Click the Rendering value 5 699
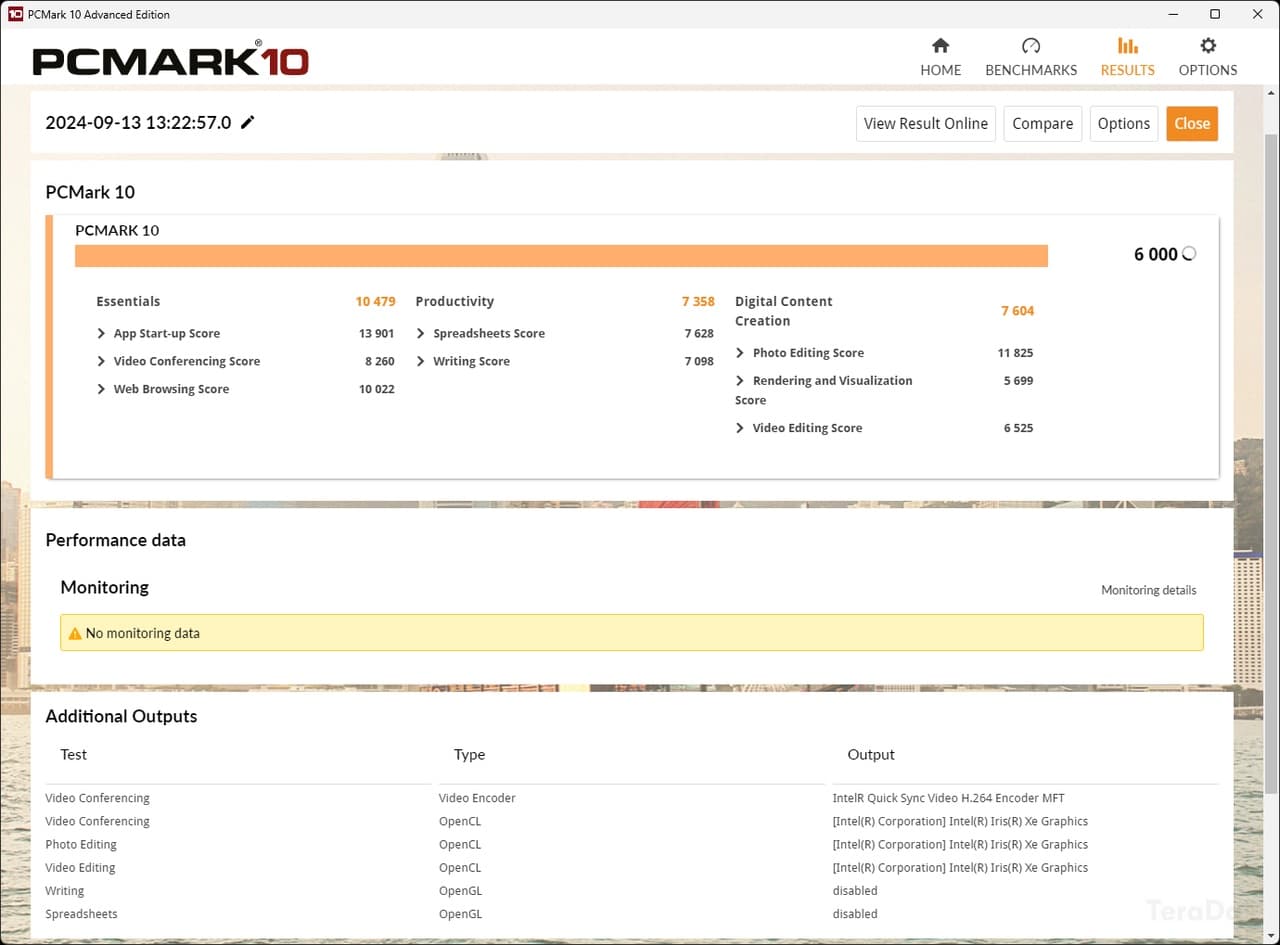 click(x=1018, y=381)
